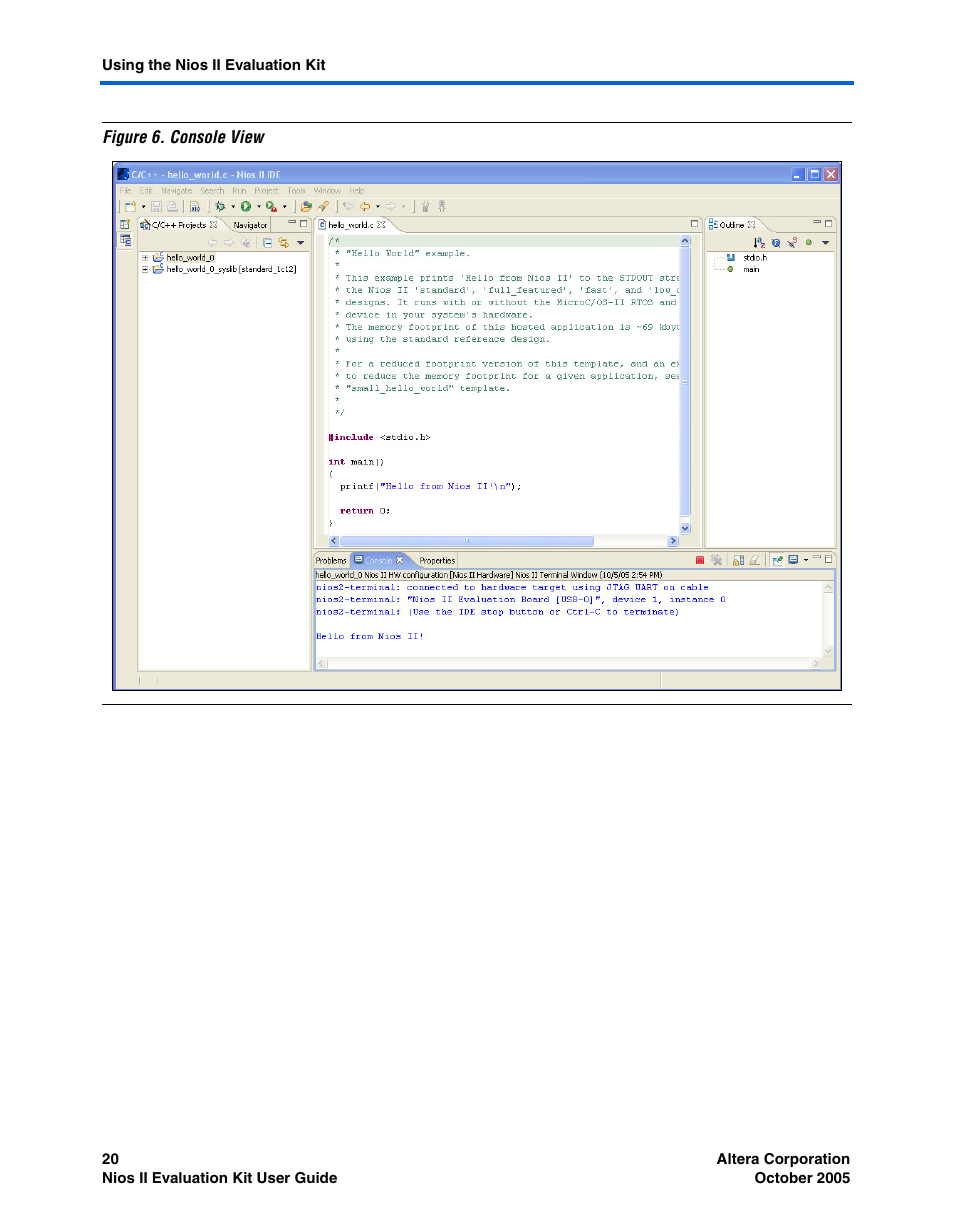Open the Display Selected Console dropdown arrow
Screen dimensions: 954x1227
pyautogui.click(x=806, y=560)
